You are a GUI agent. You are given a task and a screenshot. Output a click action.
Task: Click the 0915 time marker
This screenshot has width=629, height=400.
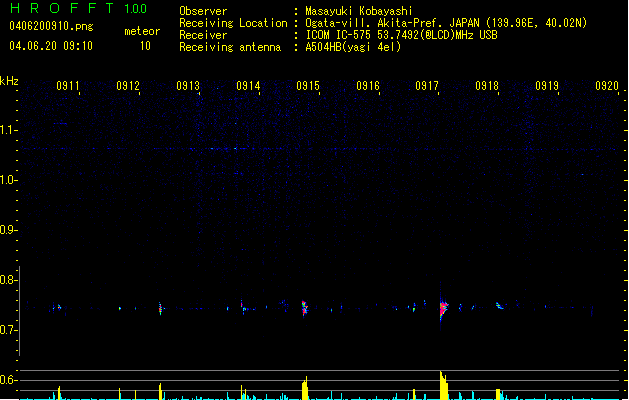click(308, 86)
